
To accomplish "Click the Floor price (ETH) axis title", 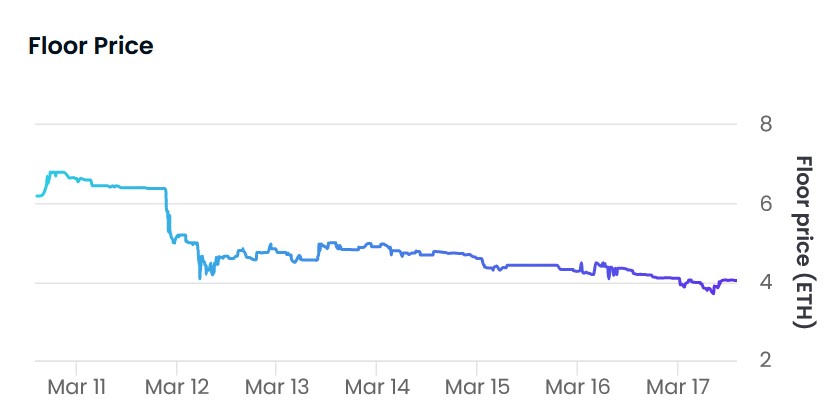I will pyautogui.click(x=803, y=242).
